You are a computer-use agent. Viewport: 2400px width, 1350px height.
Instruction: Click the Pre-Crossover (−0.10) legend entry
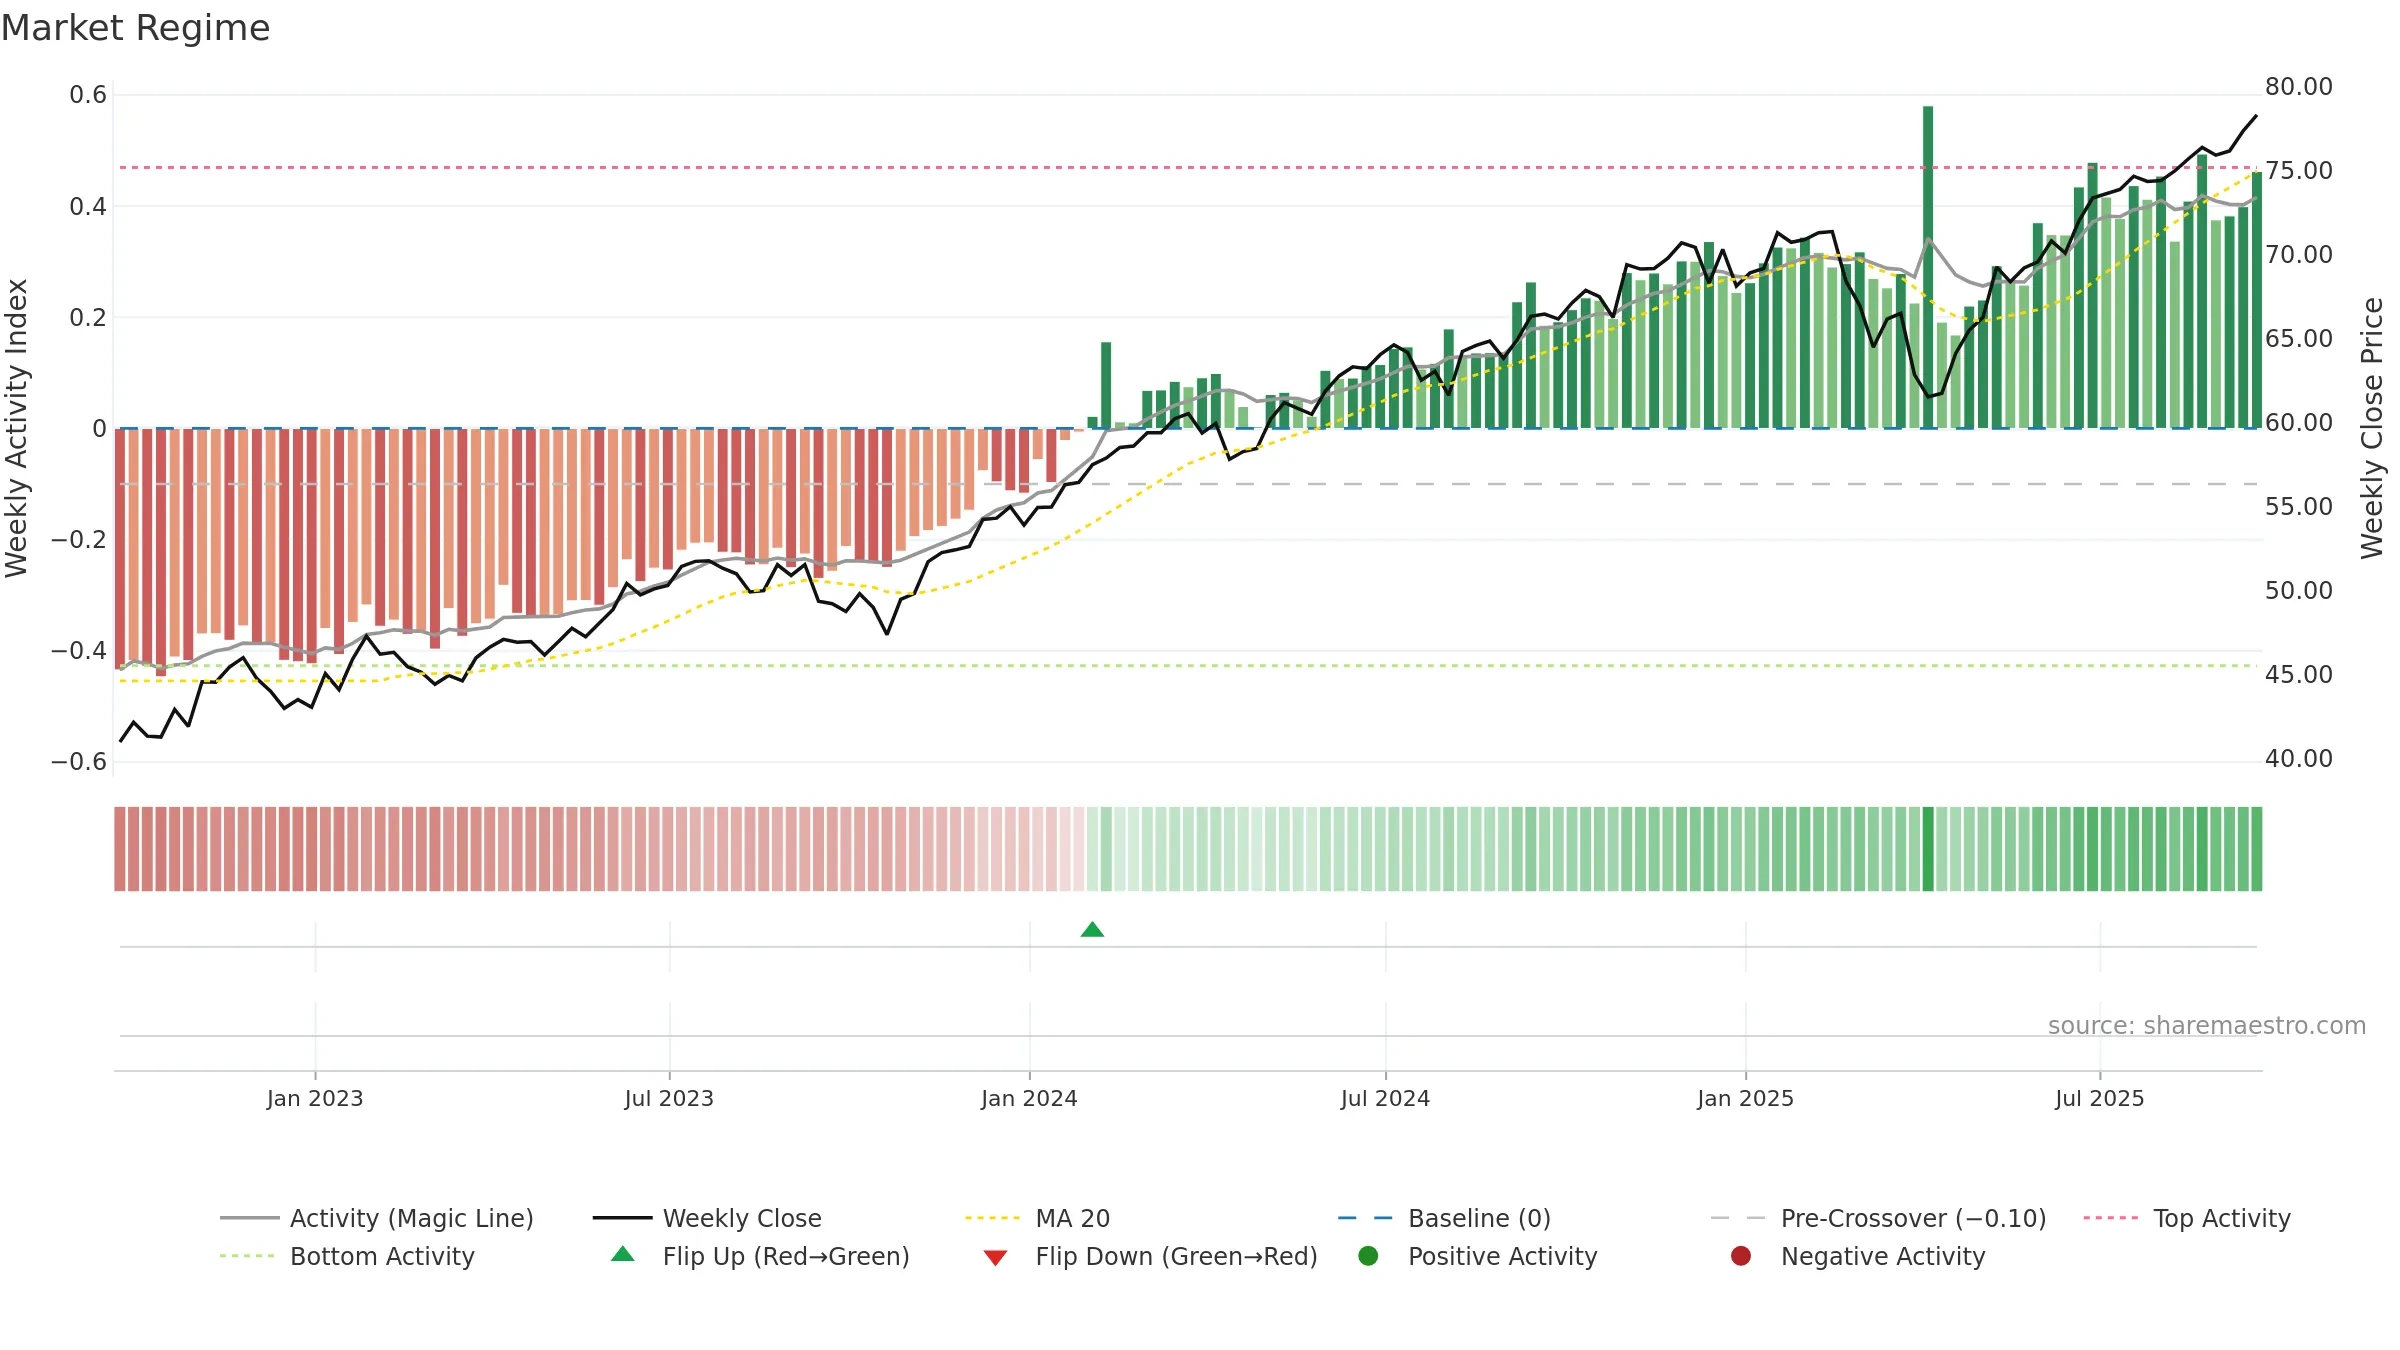coord(1878,1218)
